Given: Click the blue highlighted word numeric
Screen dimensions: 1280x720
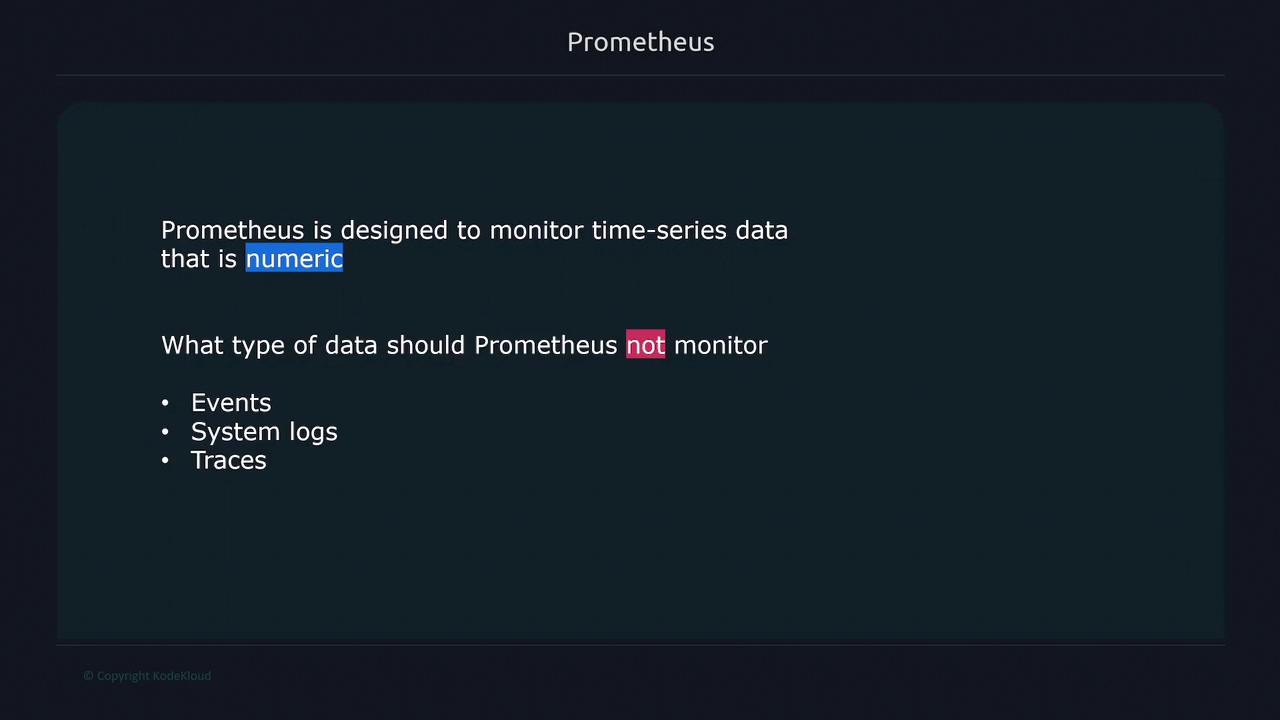Looking at the screenshot, I should (294, 259).
